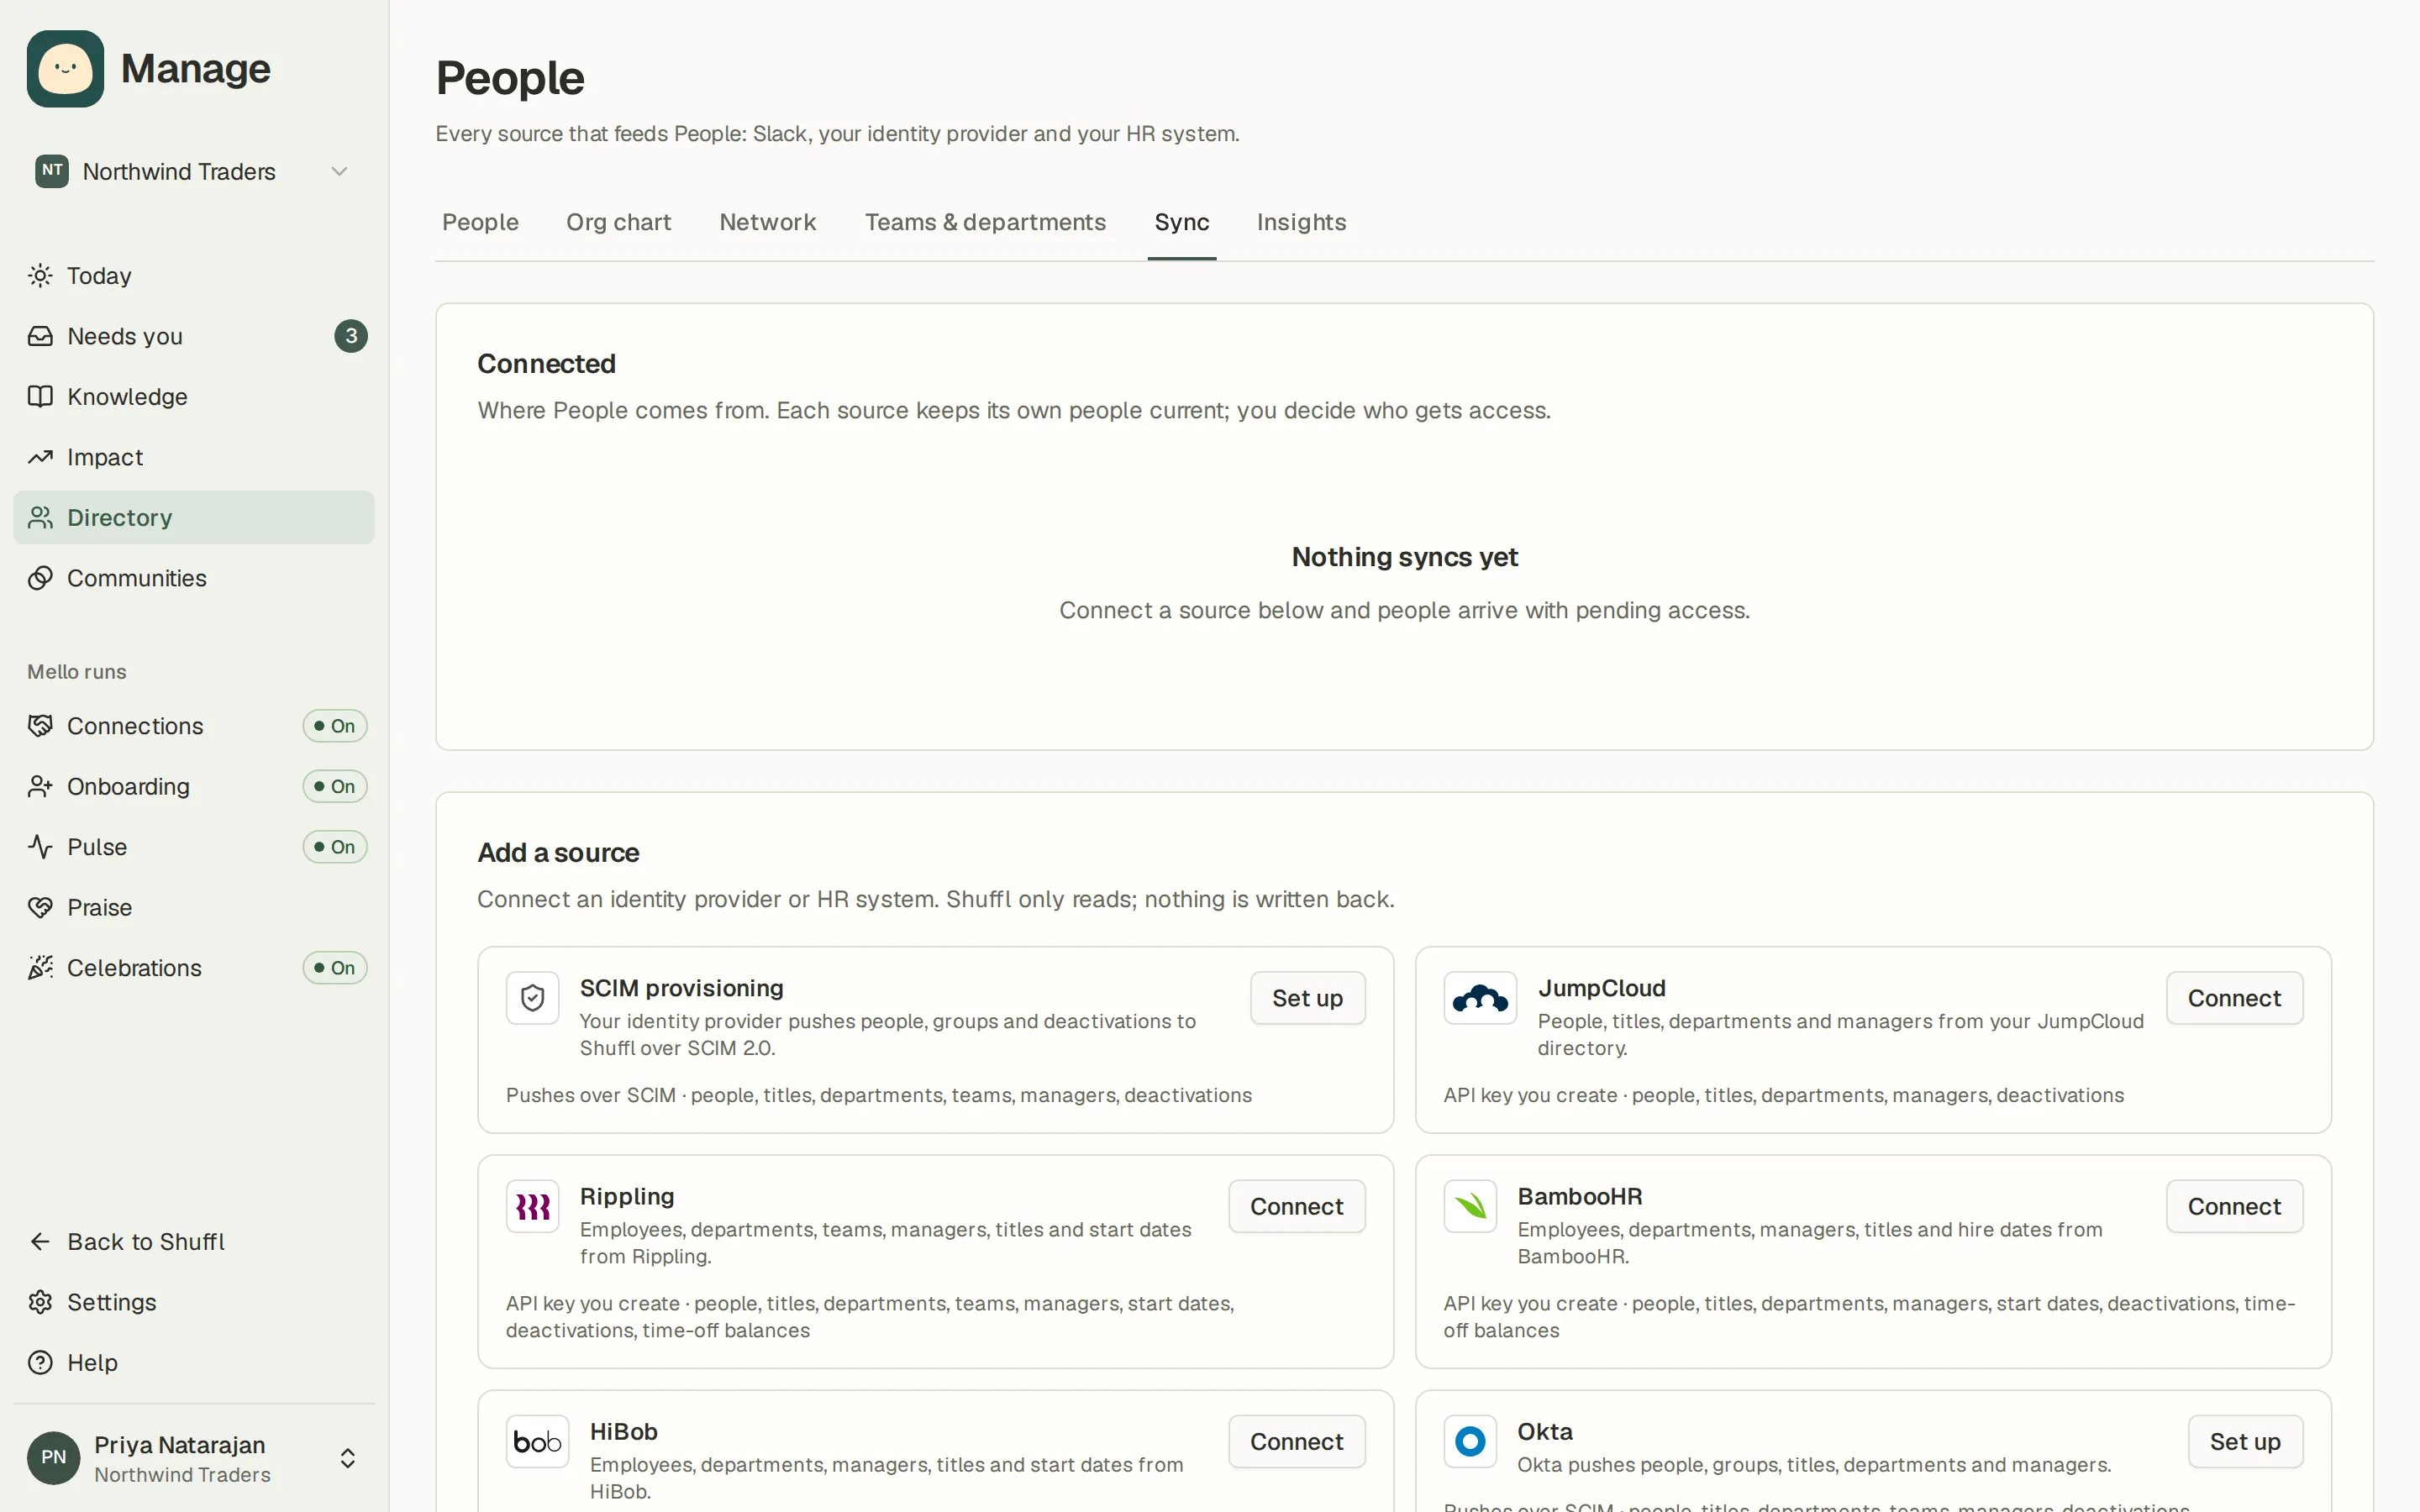This screenshot has height=1512, width=2420.
Task: Connect the BambooHR source
Action: 2235,1207
